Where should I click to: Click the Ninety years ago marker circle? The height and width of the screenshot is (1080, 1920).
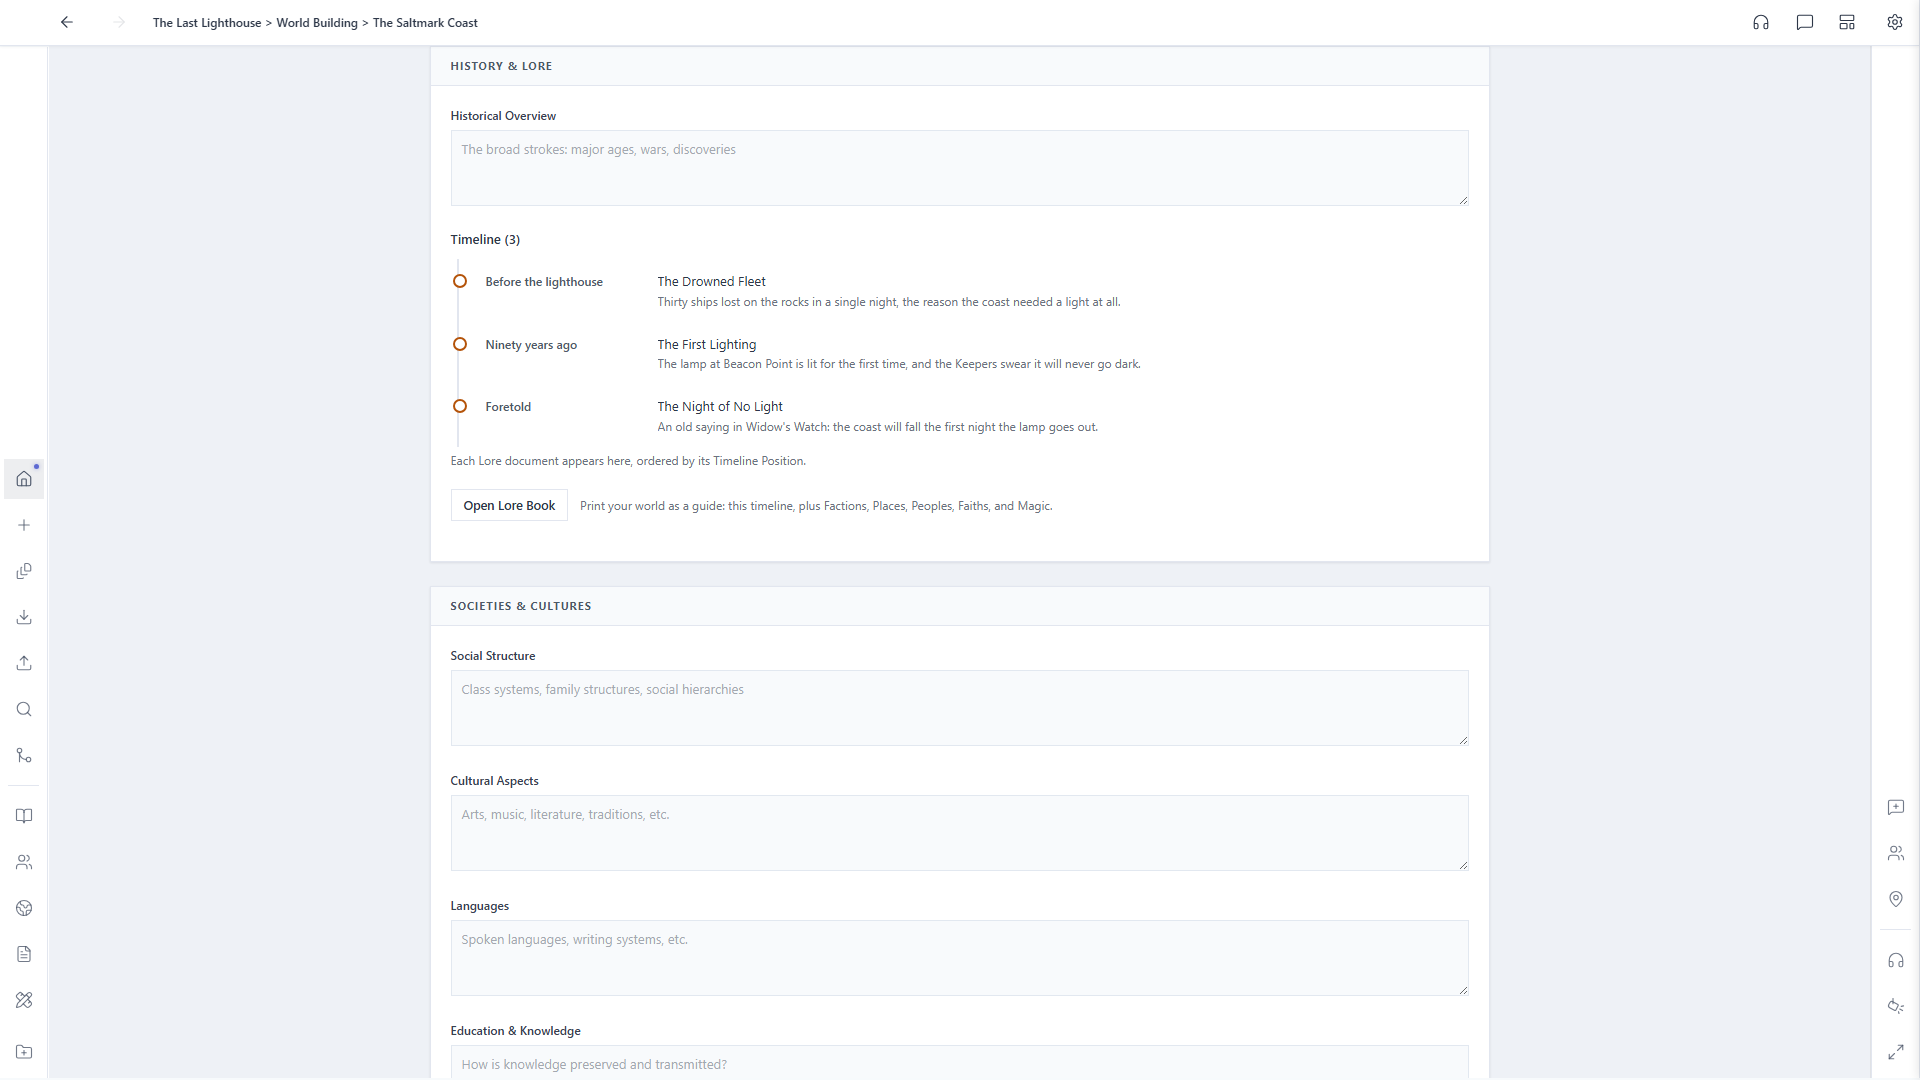[x=460, y=344]
